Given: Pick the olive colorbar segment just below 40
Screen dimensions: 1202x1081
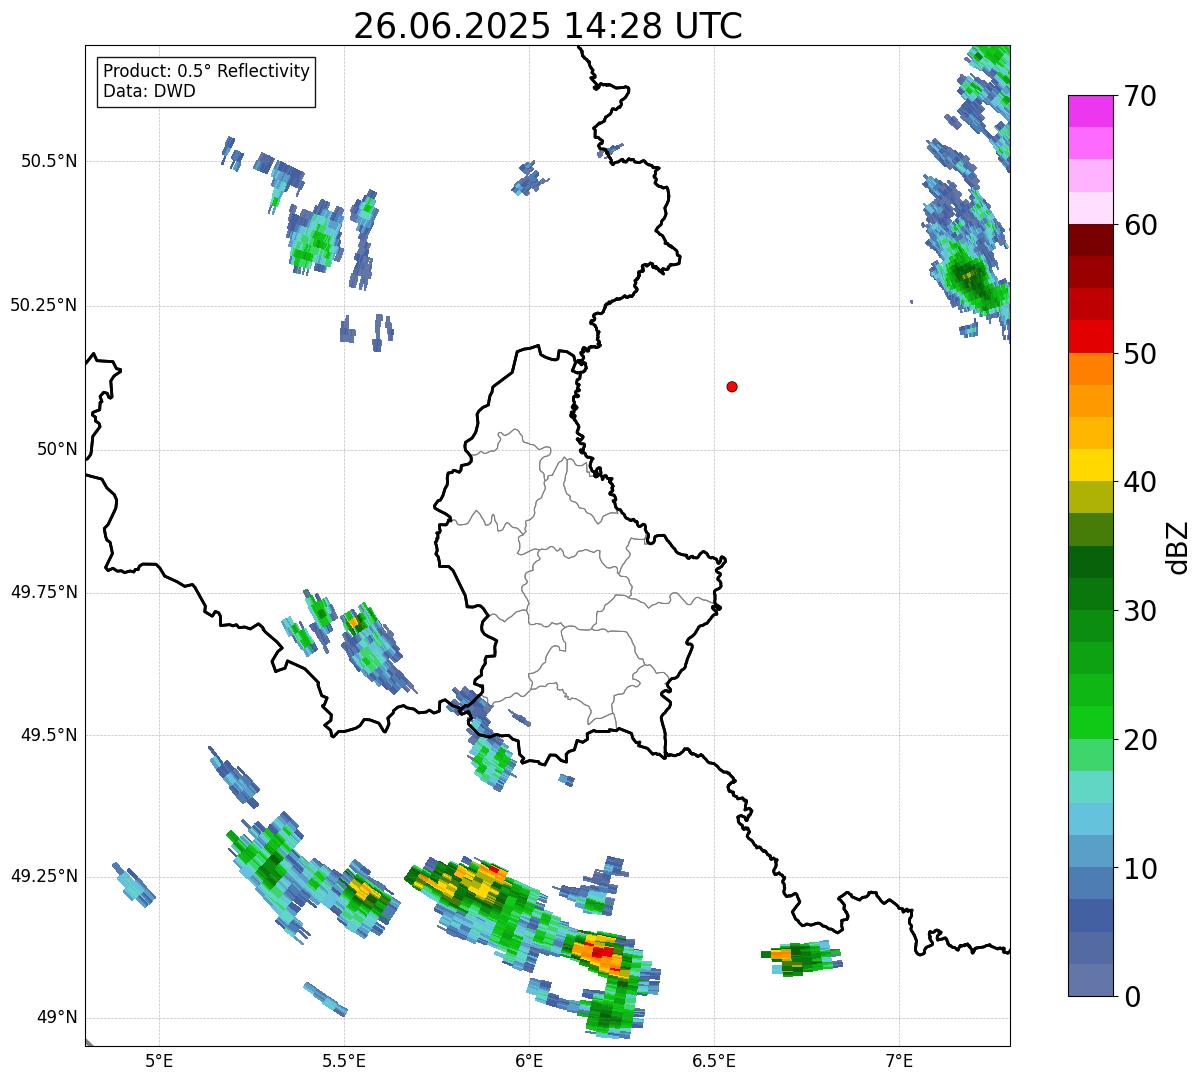Looking at the screenshot, I should coord(1090,497).
